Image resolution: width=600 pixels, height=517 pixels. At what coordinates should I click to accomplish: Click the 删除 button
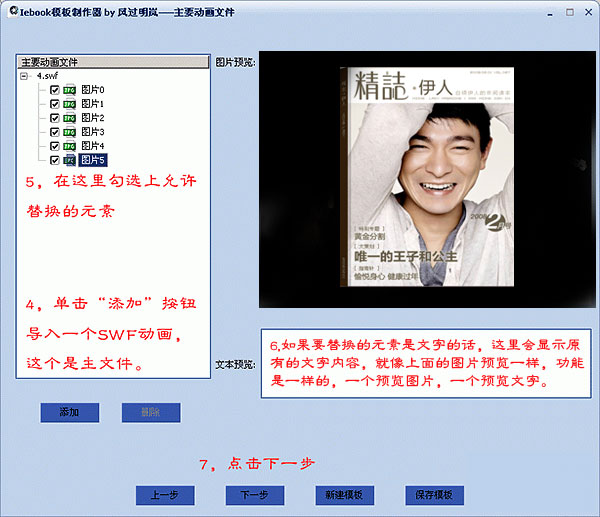click(x=151, y=413)
